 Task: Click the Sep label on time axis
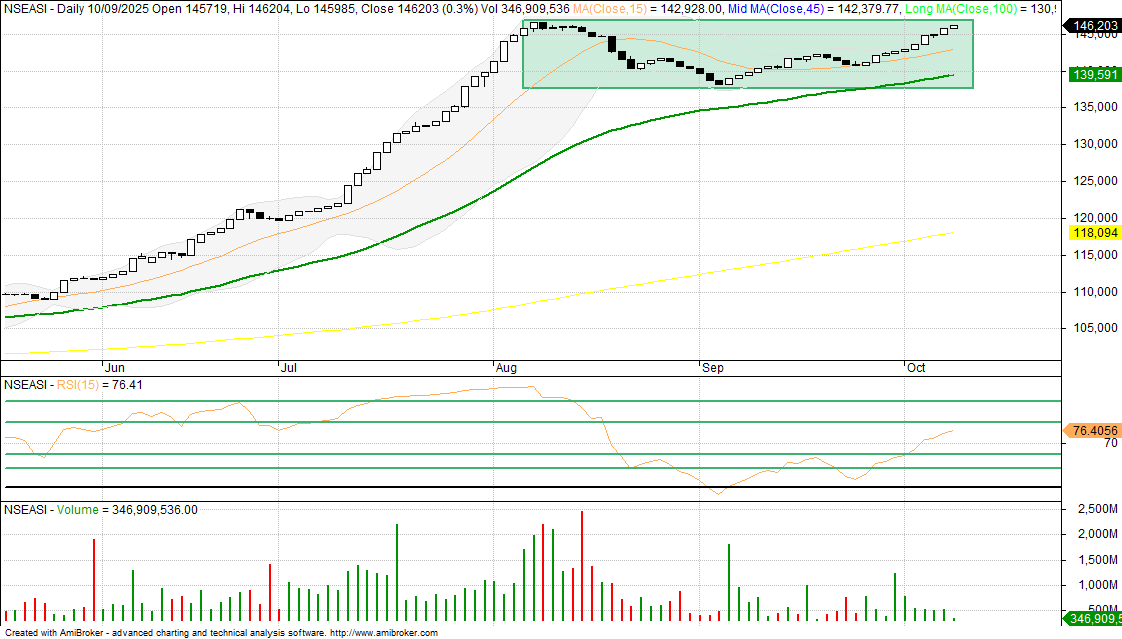tap(712, 368)
